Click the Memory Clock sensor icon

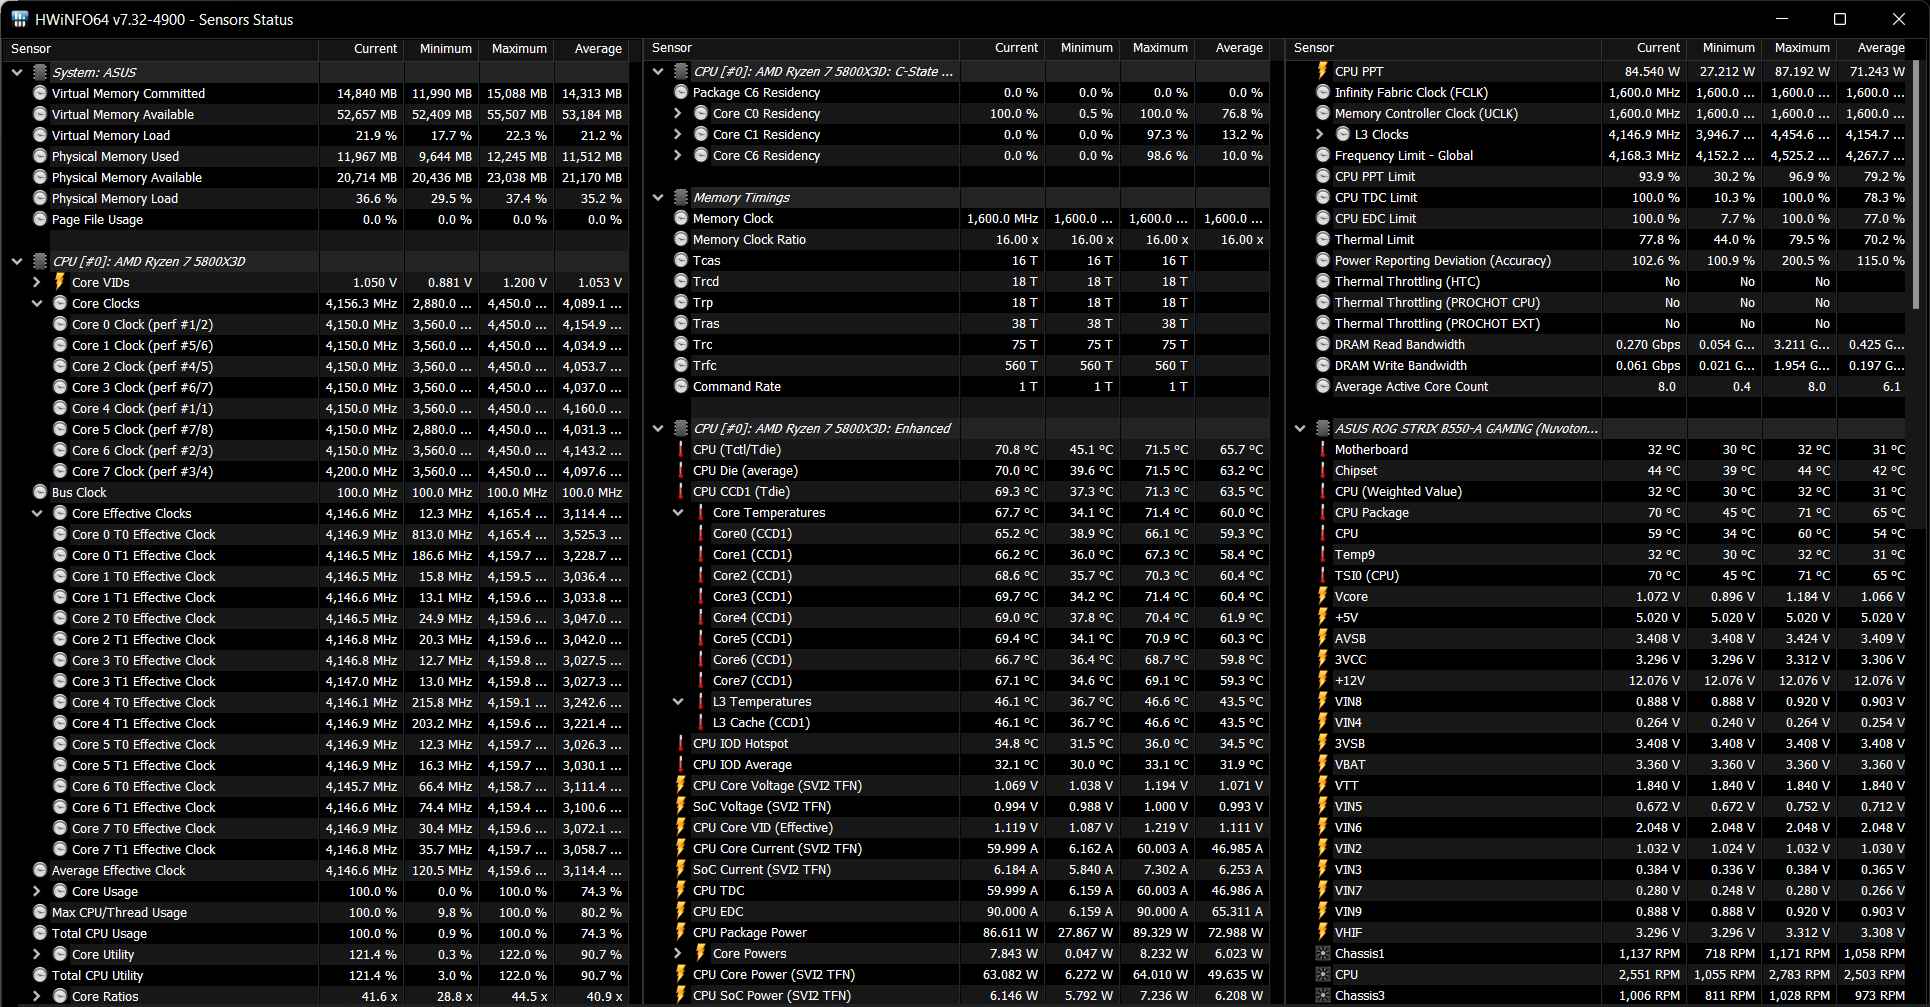click(681, 218)
